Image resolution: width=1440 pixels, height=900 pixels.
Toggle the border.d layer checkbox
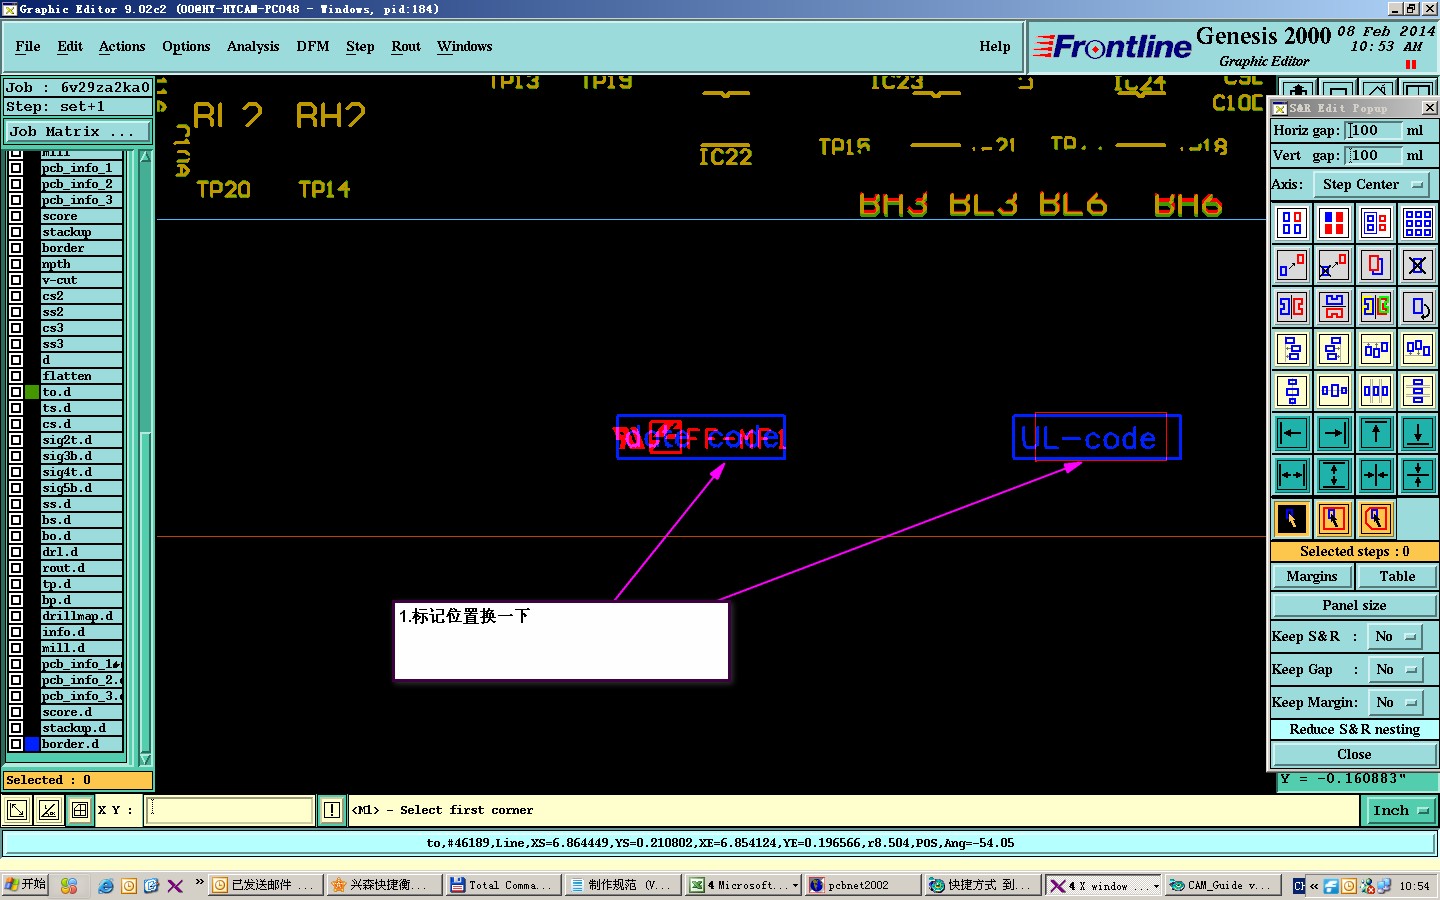[x=16, y=744]
